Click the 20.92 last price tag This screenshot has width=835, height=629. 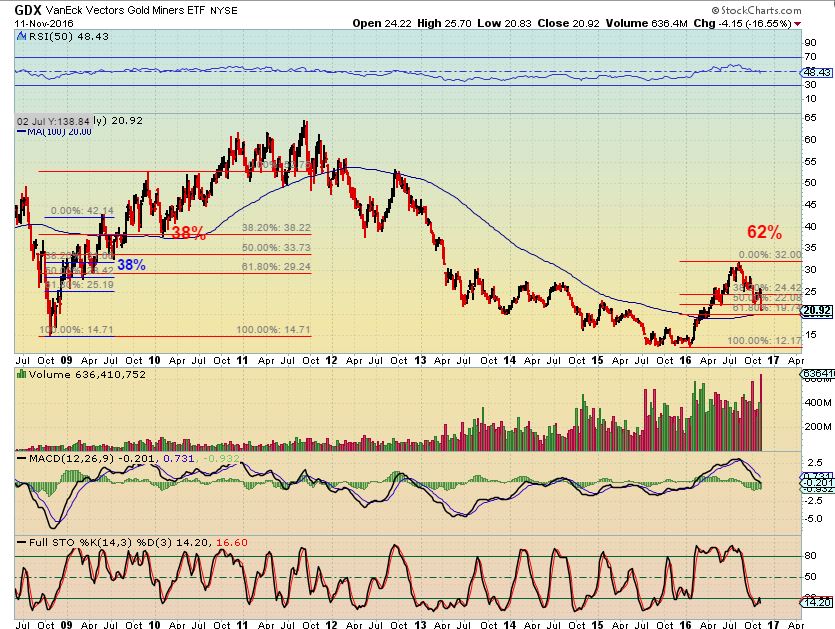pyautogui.click(x=817, y=311)
